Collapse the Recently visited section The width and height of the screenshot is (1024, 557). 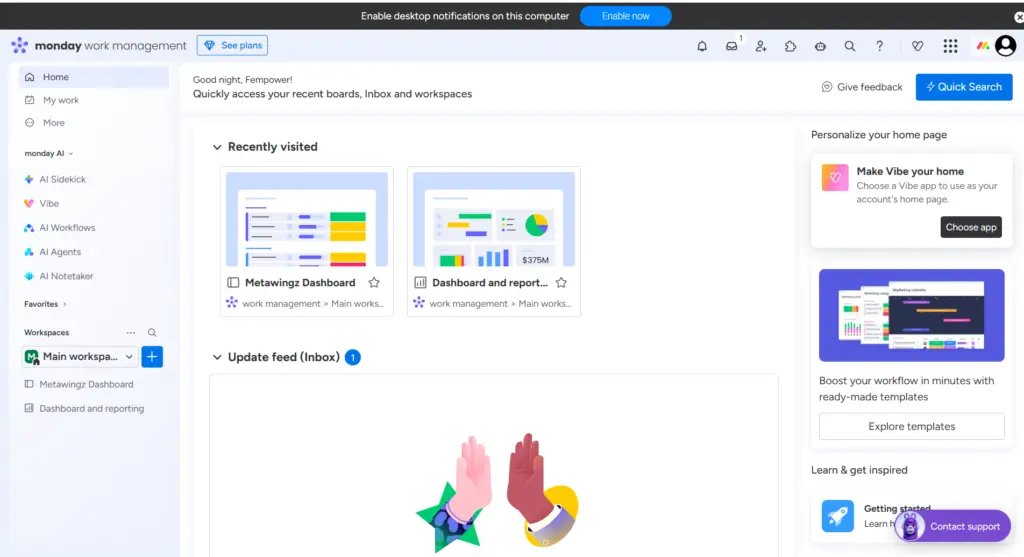pos(217,147)
